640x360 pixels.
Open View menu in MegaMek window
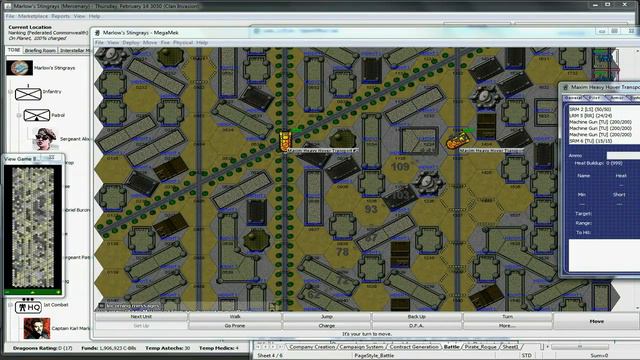[x=113, y=42]
